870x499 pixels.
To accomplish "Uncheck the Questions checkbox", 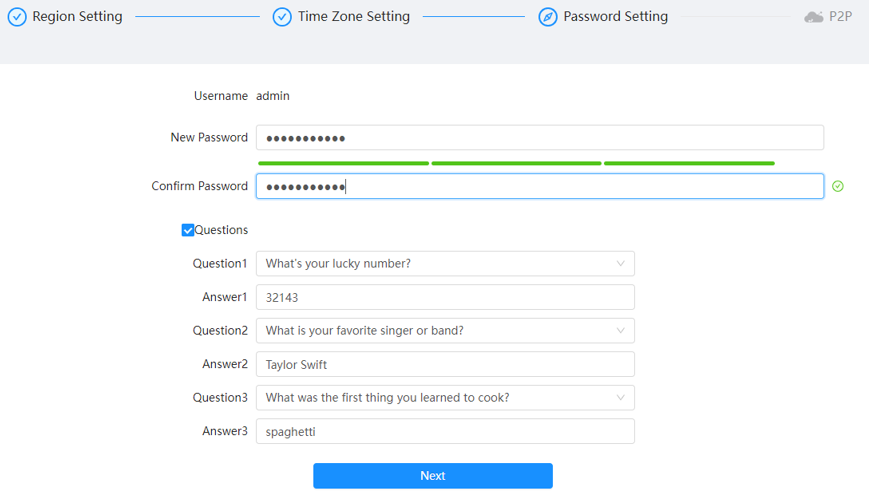I will point(188,230).
